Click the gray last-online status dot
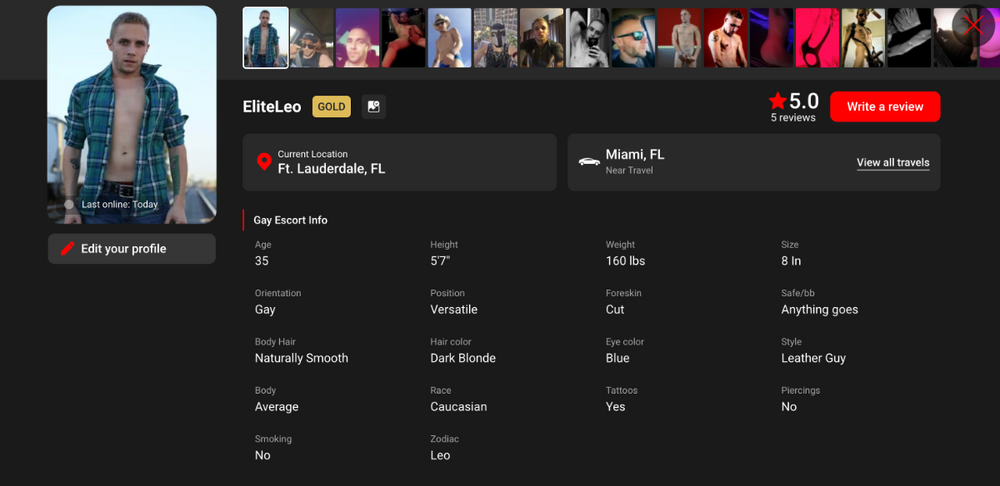The height and width of the screenshot is (486, 1000). tap(69, 205)
